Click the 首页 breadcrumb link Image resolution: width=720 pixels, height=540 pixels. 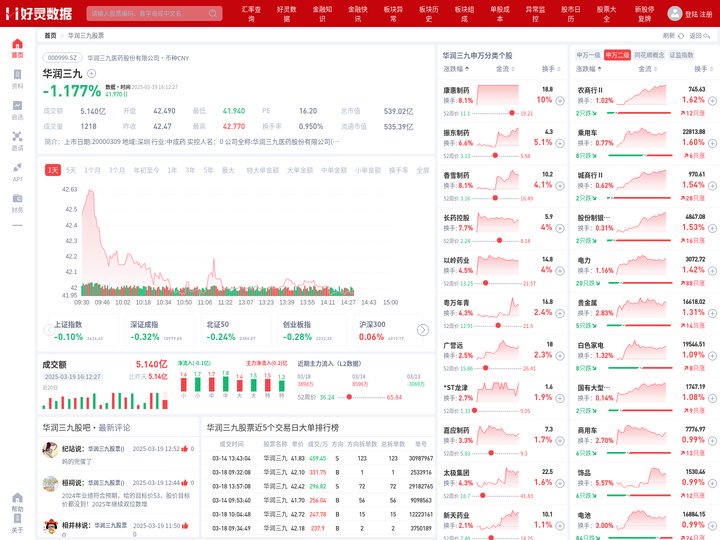tap(50, 35)
